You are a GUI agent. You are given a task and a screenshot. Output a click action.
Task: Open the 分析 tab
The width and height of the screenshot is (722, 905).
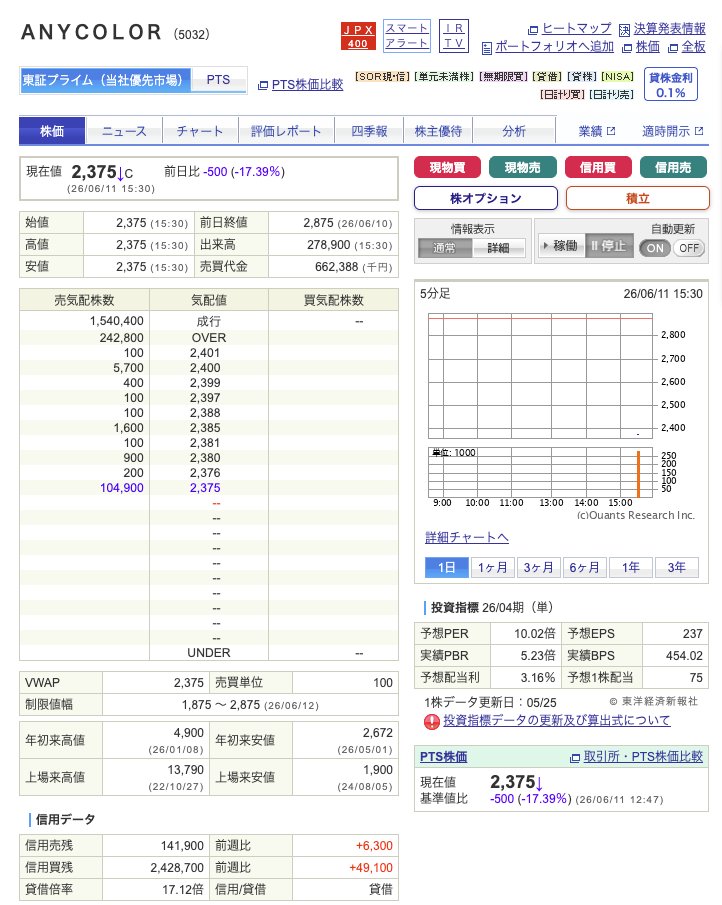[x=514, y=131]
